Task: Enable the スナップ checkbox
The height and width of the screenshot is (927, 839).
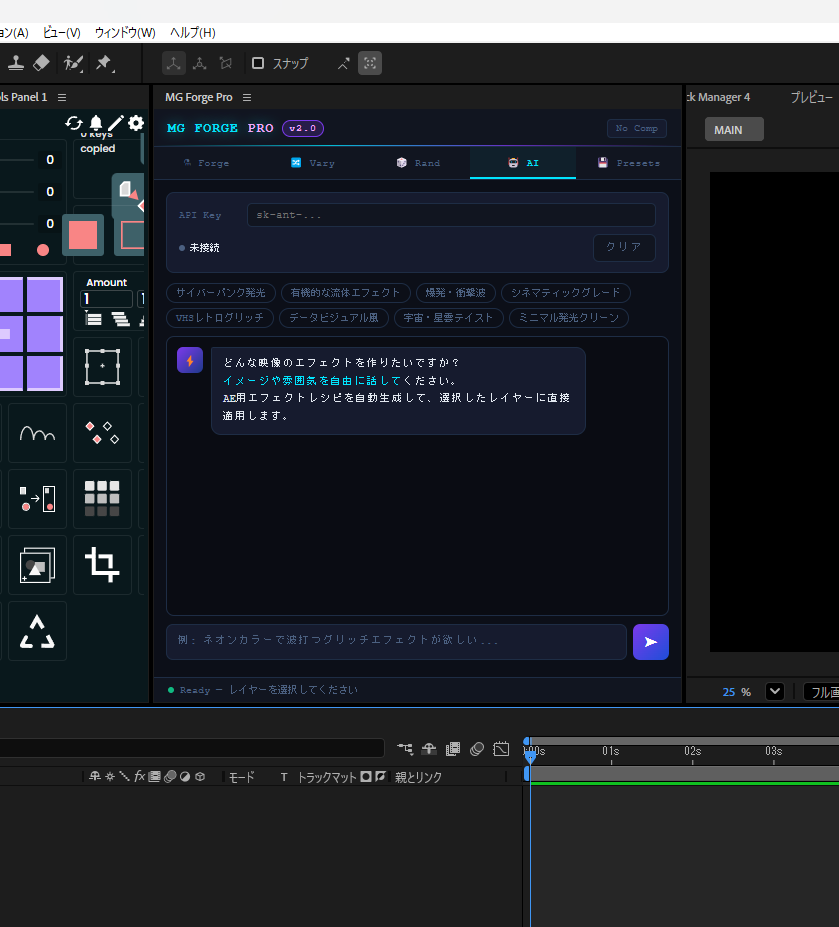Action: click(258, 63)
